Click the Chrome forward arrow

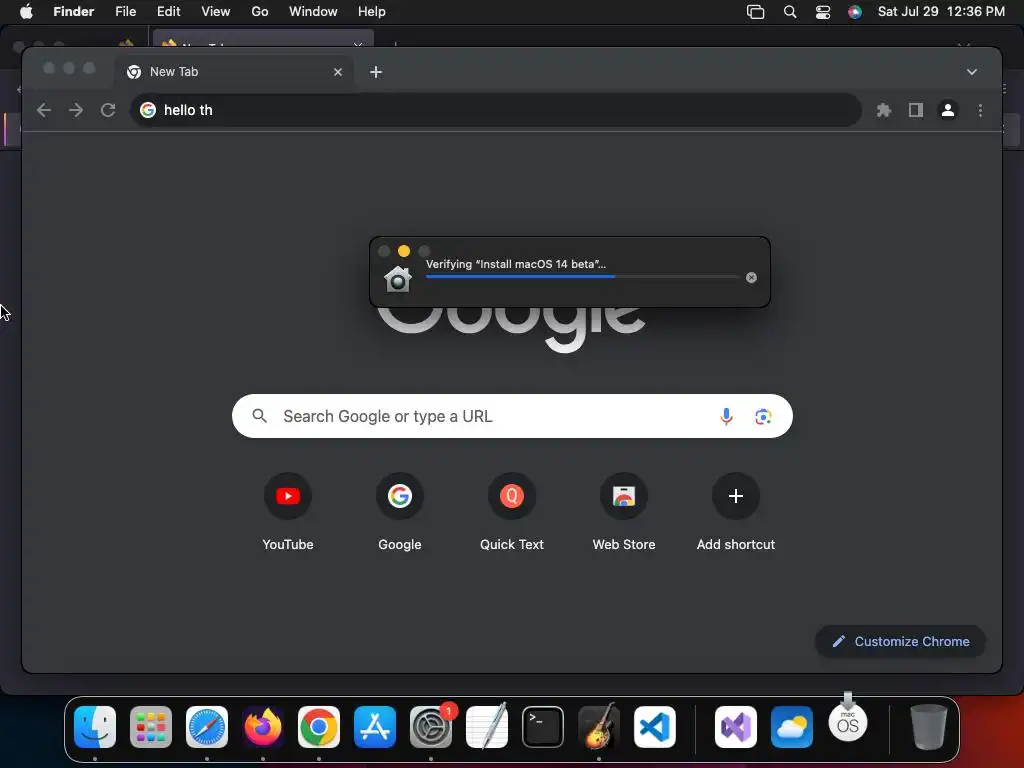[76, 110]
